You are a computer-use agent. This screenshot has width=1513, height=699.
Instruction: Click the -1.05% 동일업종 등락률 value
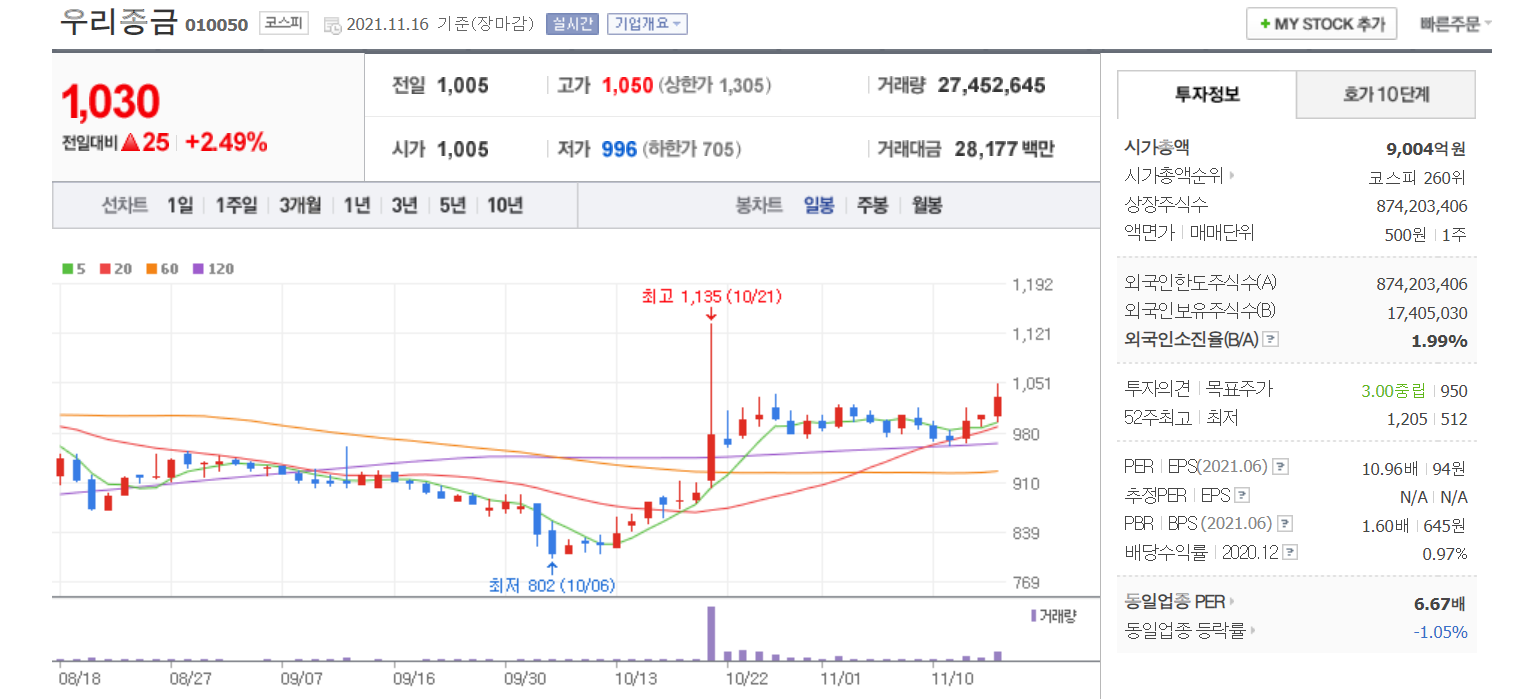click(x=1440, y=632)
